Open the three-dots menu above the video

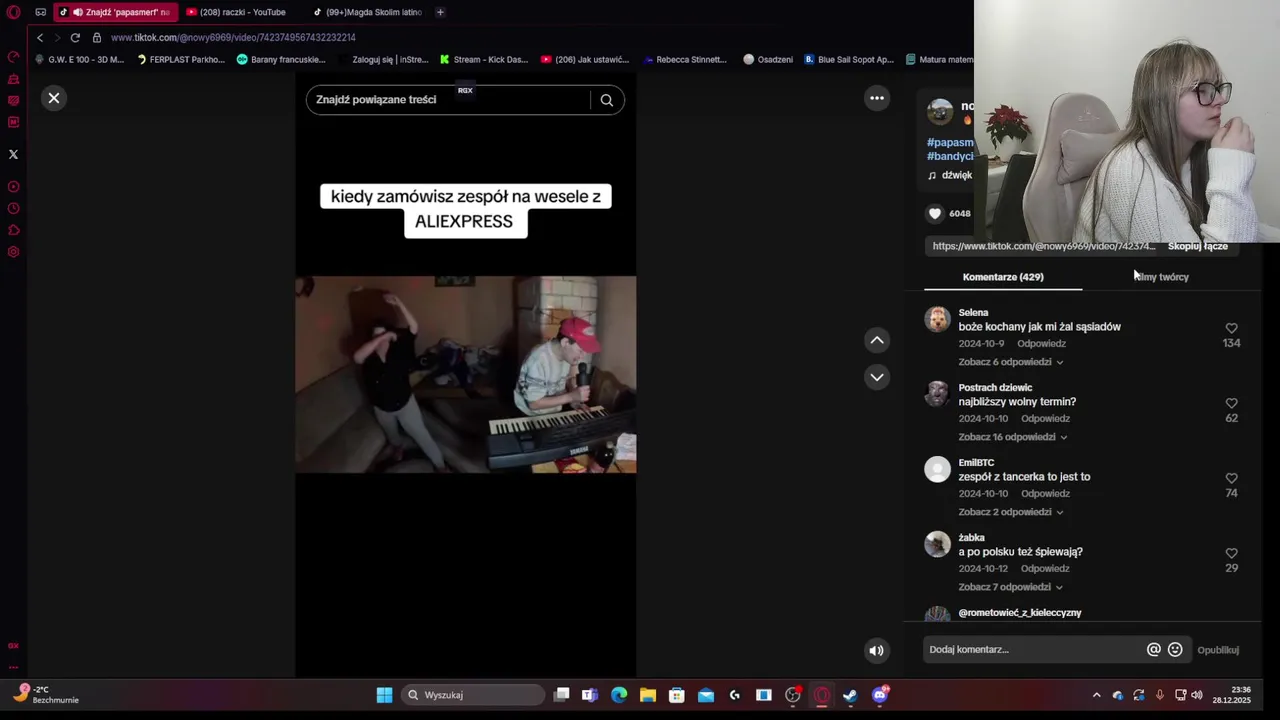point(877,98)
